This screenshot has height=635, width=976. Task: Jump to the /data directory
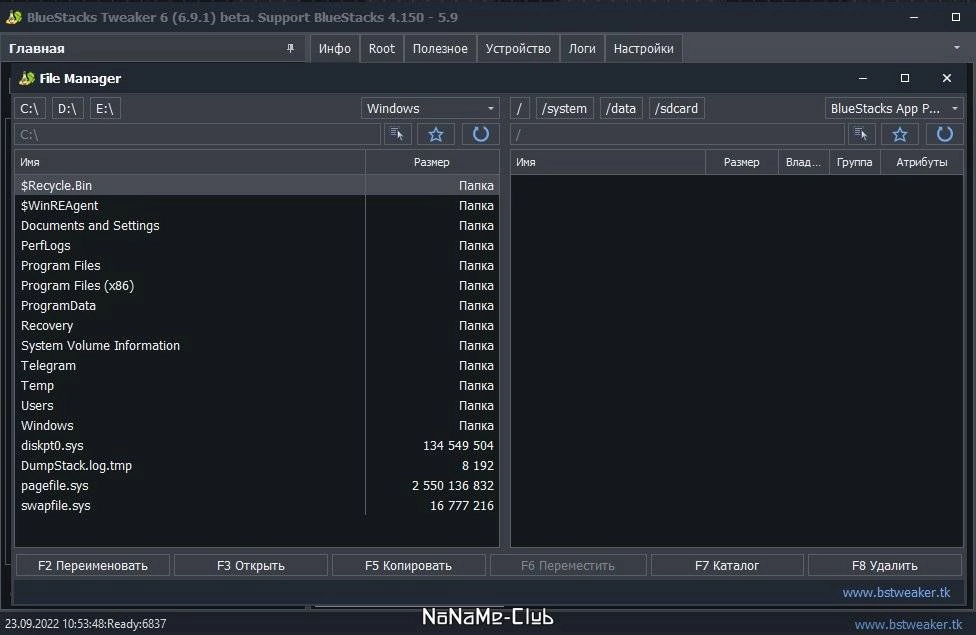(621, 108)
